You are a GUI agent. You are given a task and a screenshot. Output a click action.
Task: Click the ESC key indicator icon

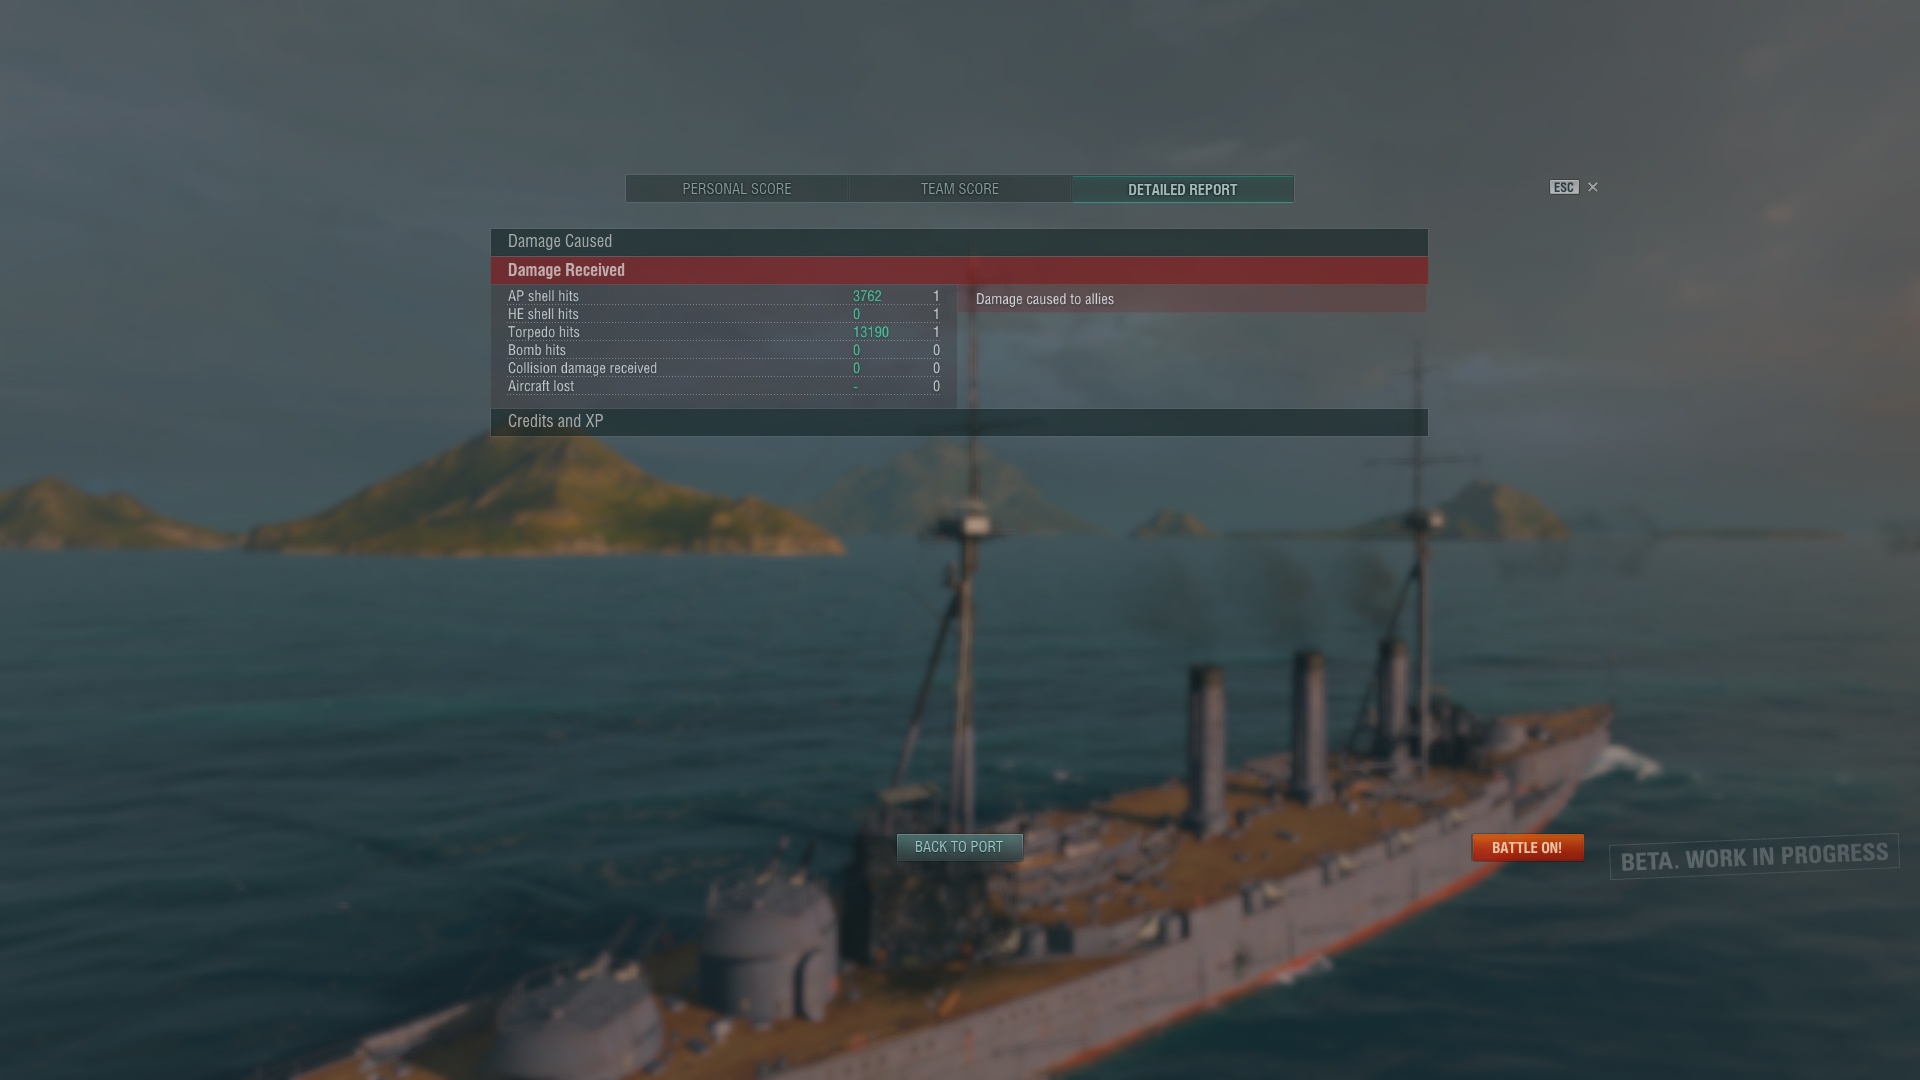1564,187
